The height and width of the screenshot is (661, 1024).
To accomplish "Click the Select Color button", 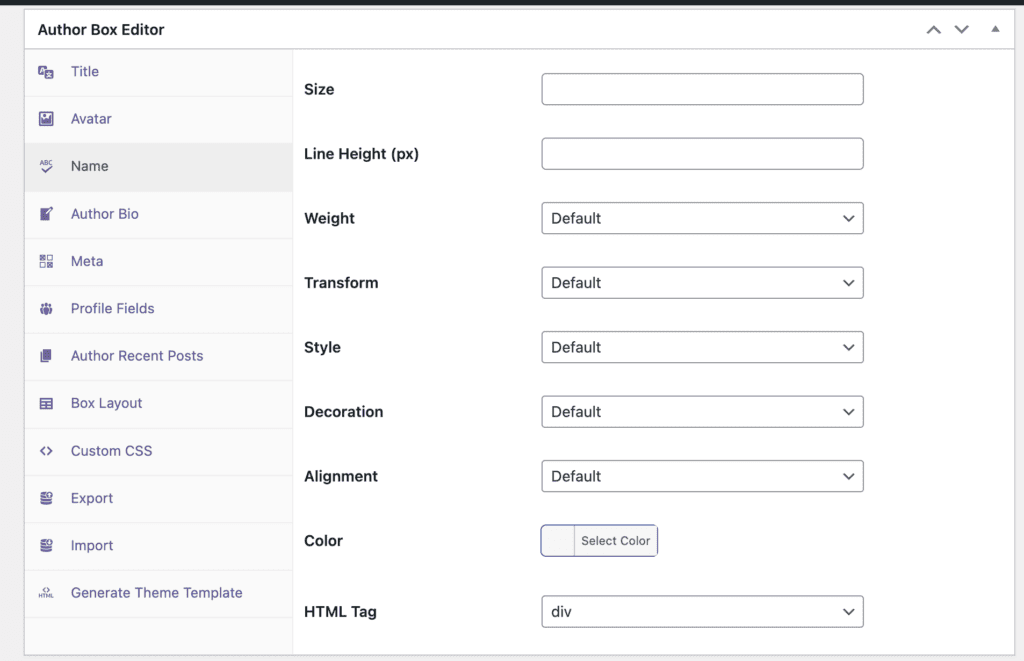I will (615, 540).
